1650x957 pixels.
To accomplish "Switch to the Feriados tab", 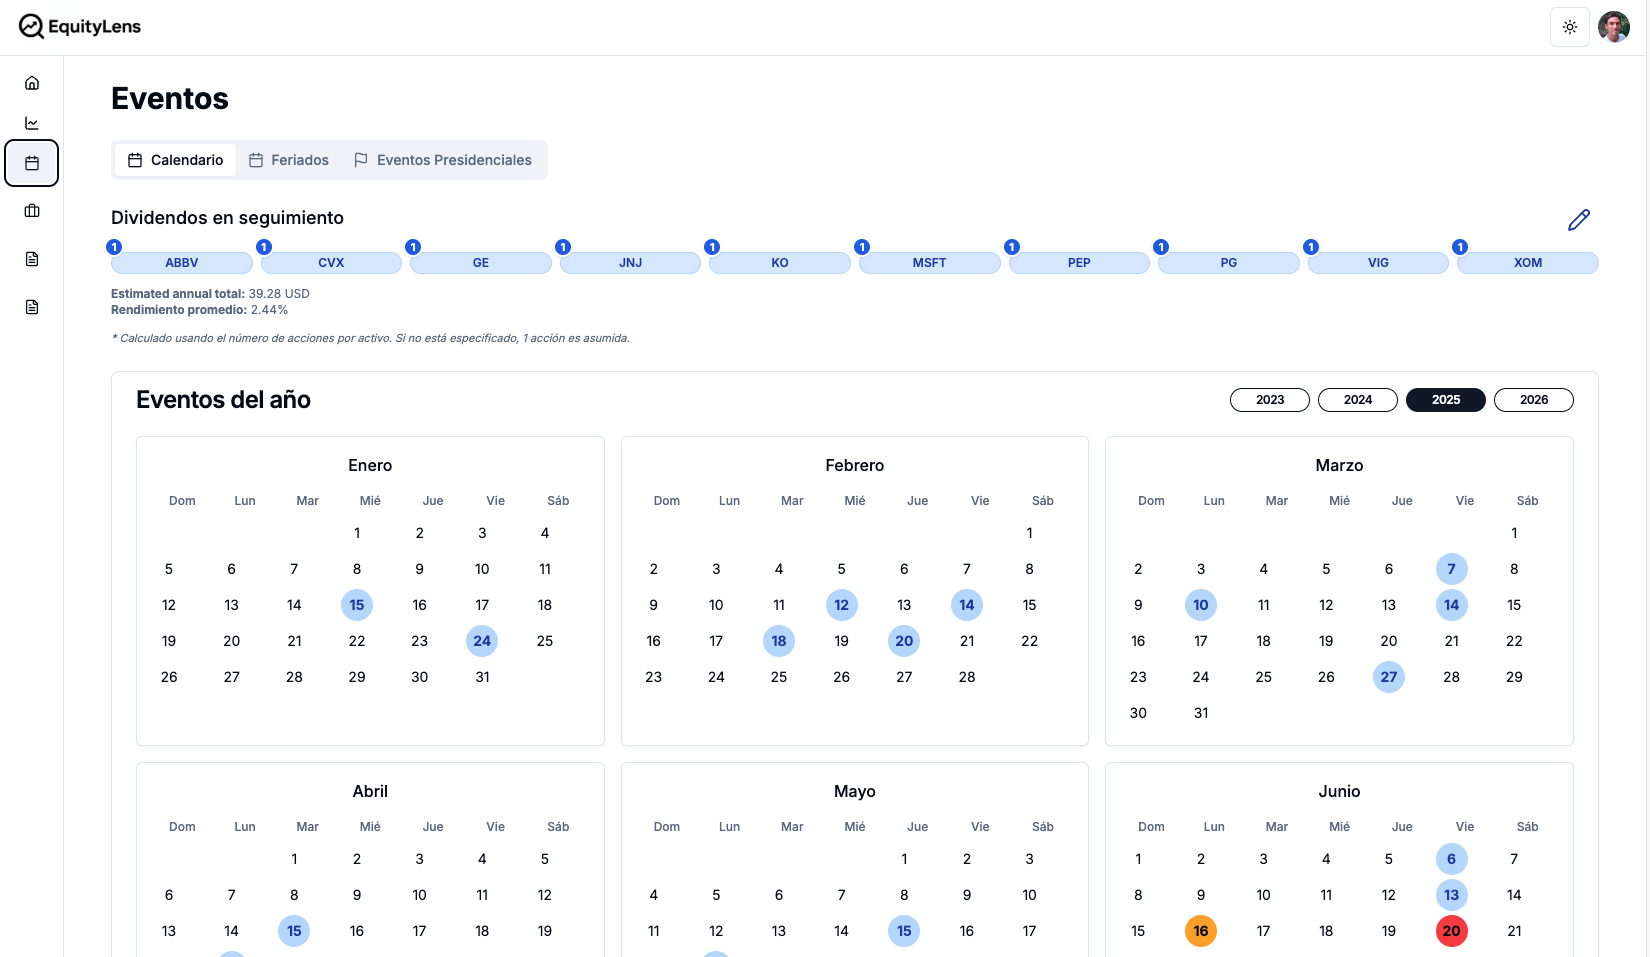I will point(289,160).
